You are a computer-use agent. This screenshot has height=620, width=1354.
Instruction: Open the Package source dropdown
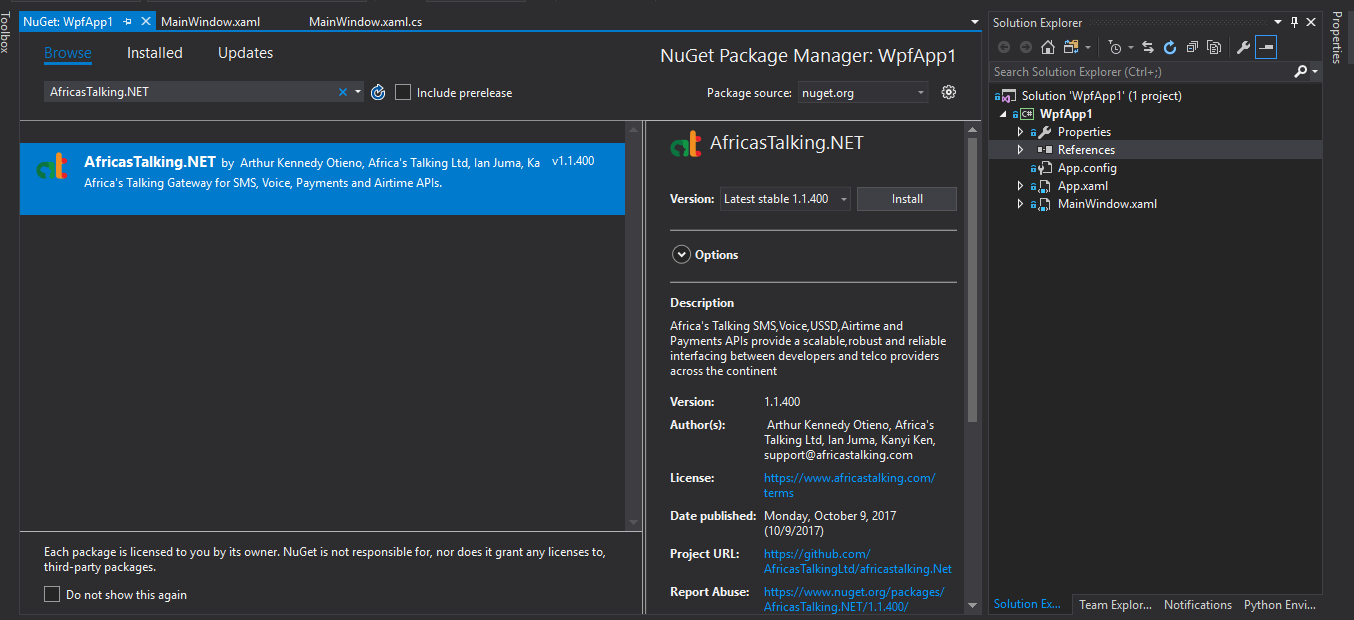[x=864, y=92]
